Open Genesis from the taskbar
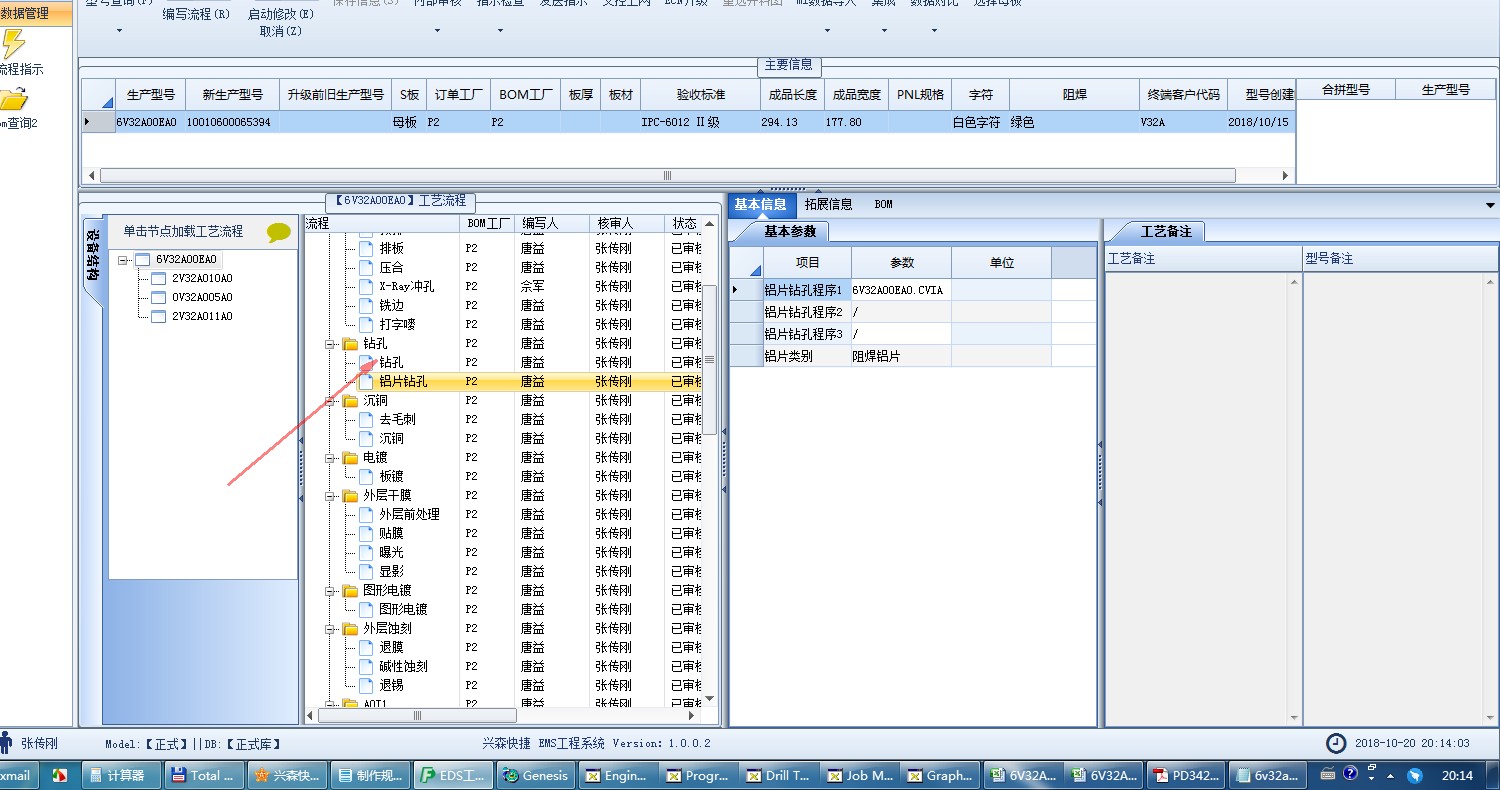 tap(534, 775)
